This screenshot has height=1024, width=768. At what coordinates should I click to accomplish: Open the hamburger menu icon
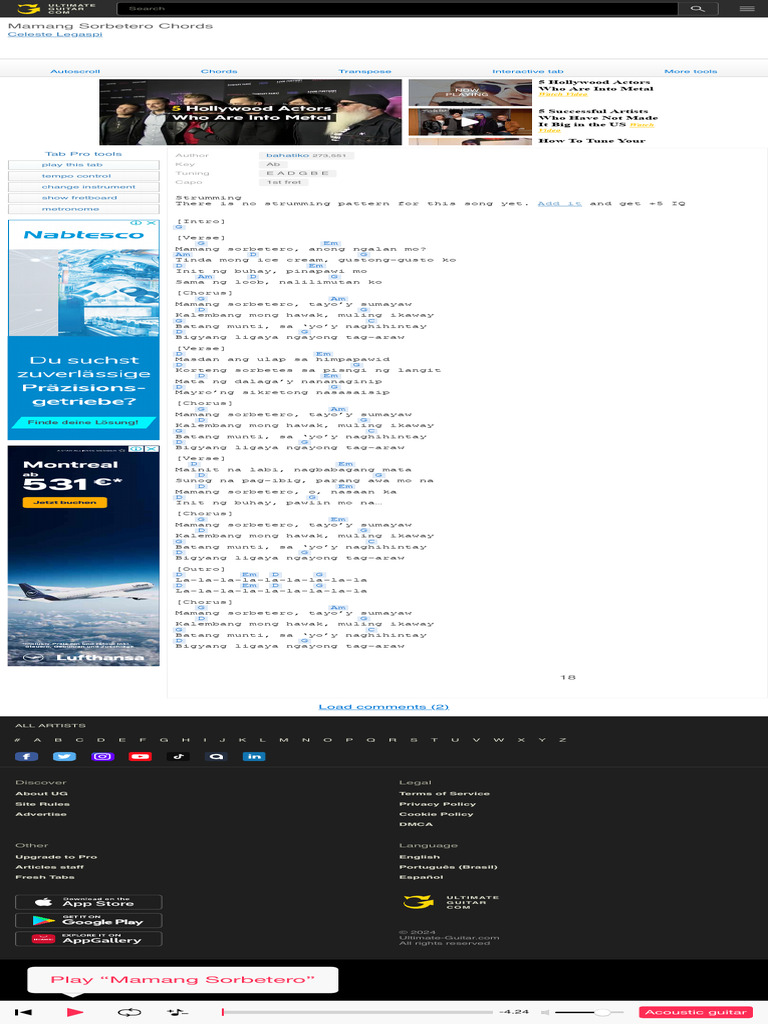click(x=747, y=8)
